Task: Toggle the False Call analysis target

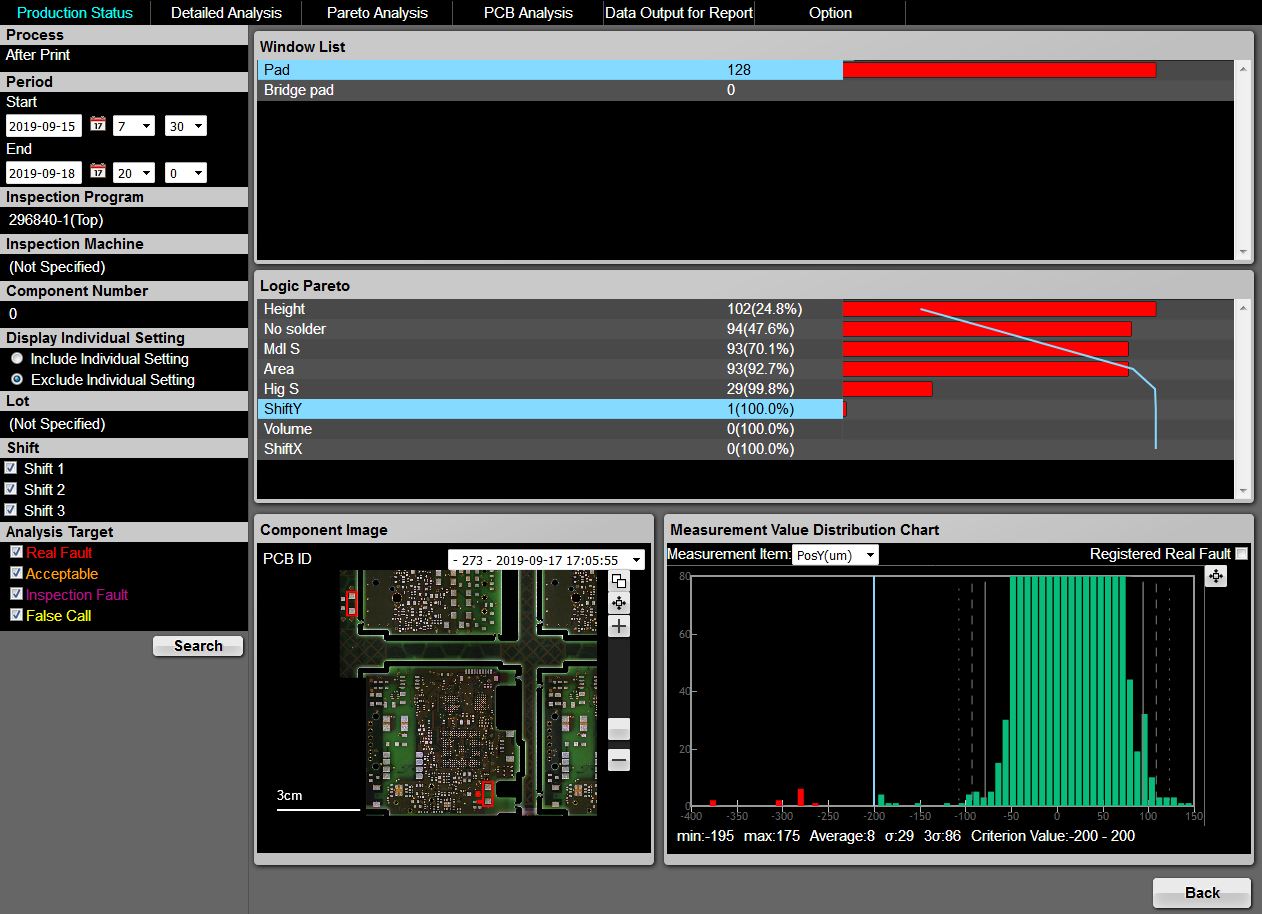Action: [x=16, y=615]
